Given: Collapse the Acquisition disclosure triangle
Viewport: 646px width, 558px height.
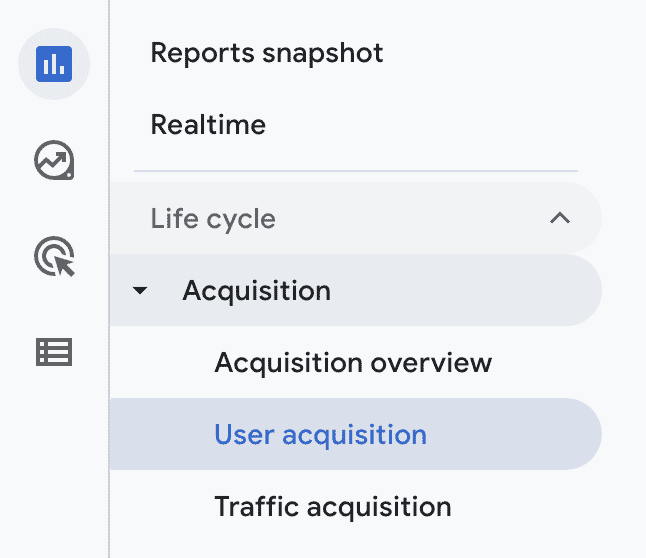Looking at the screenshot, I should click(140, 291).
